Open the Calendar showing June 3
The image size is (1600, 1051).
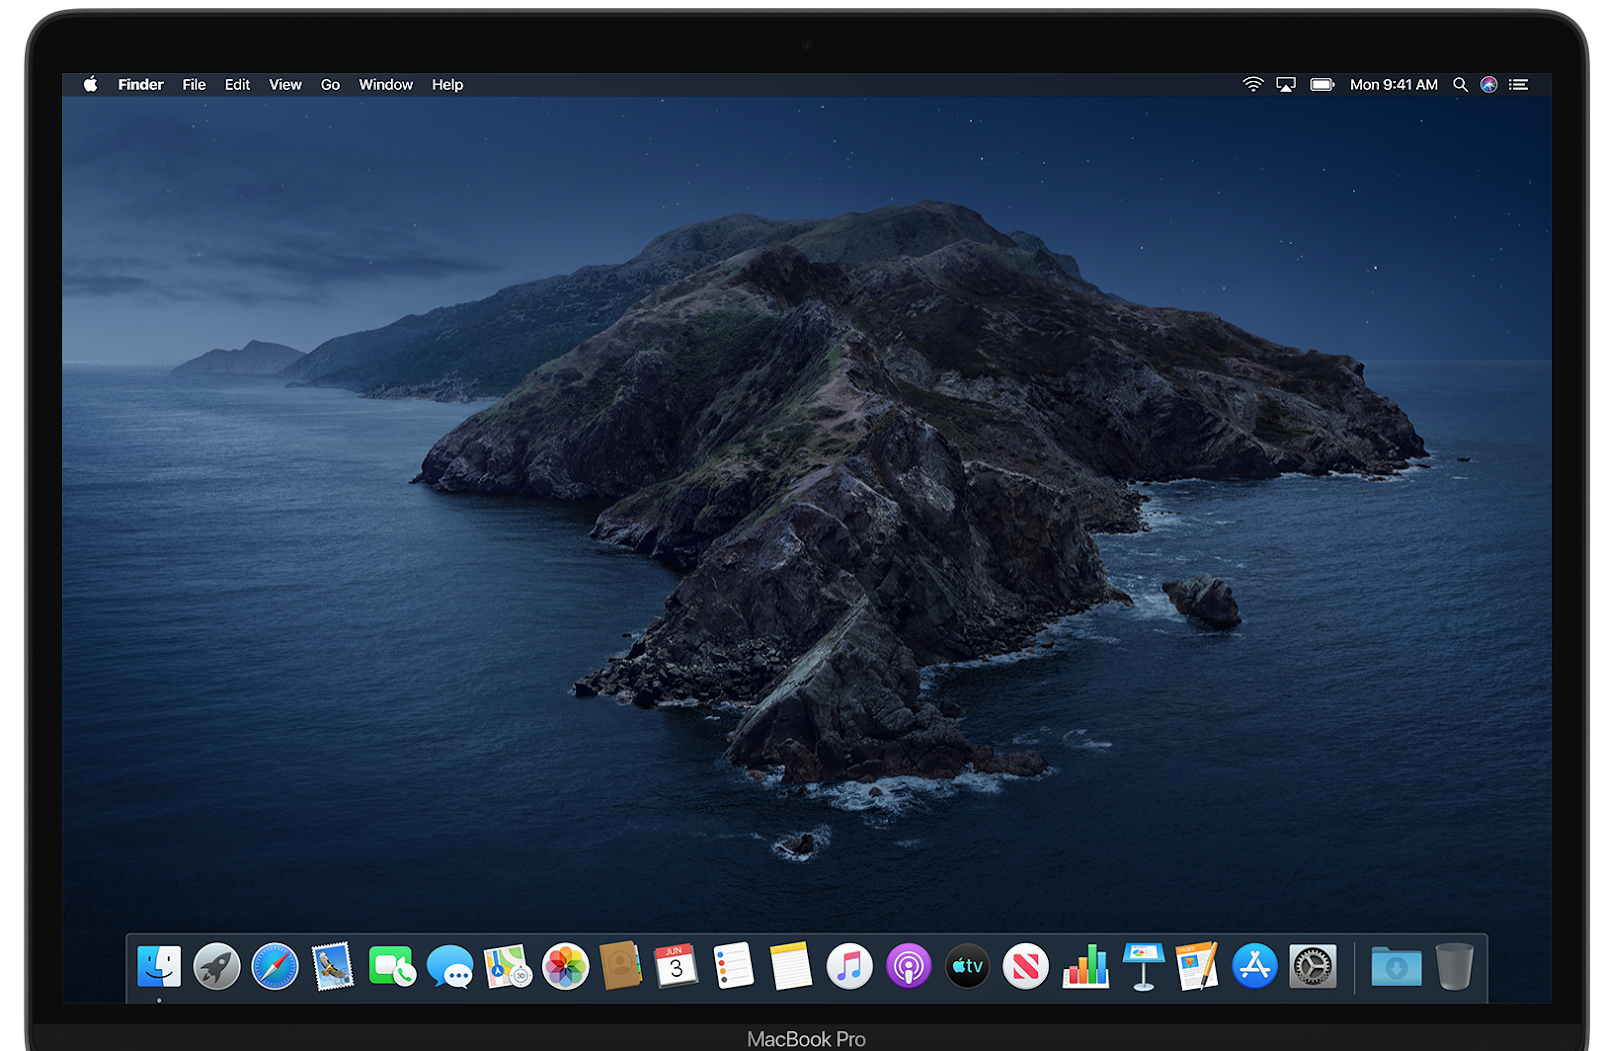point(676,966)
